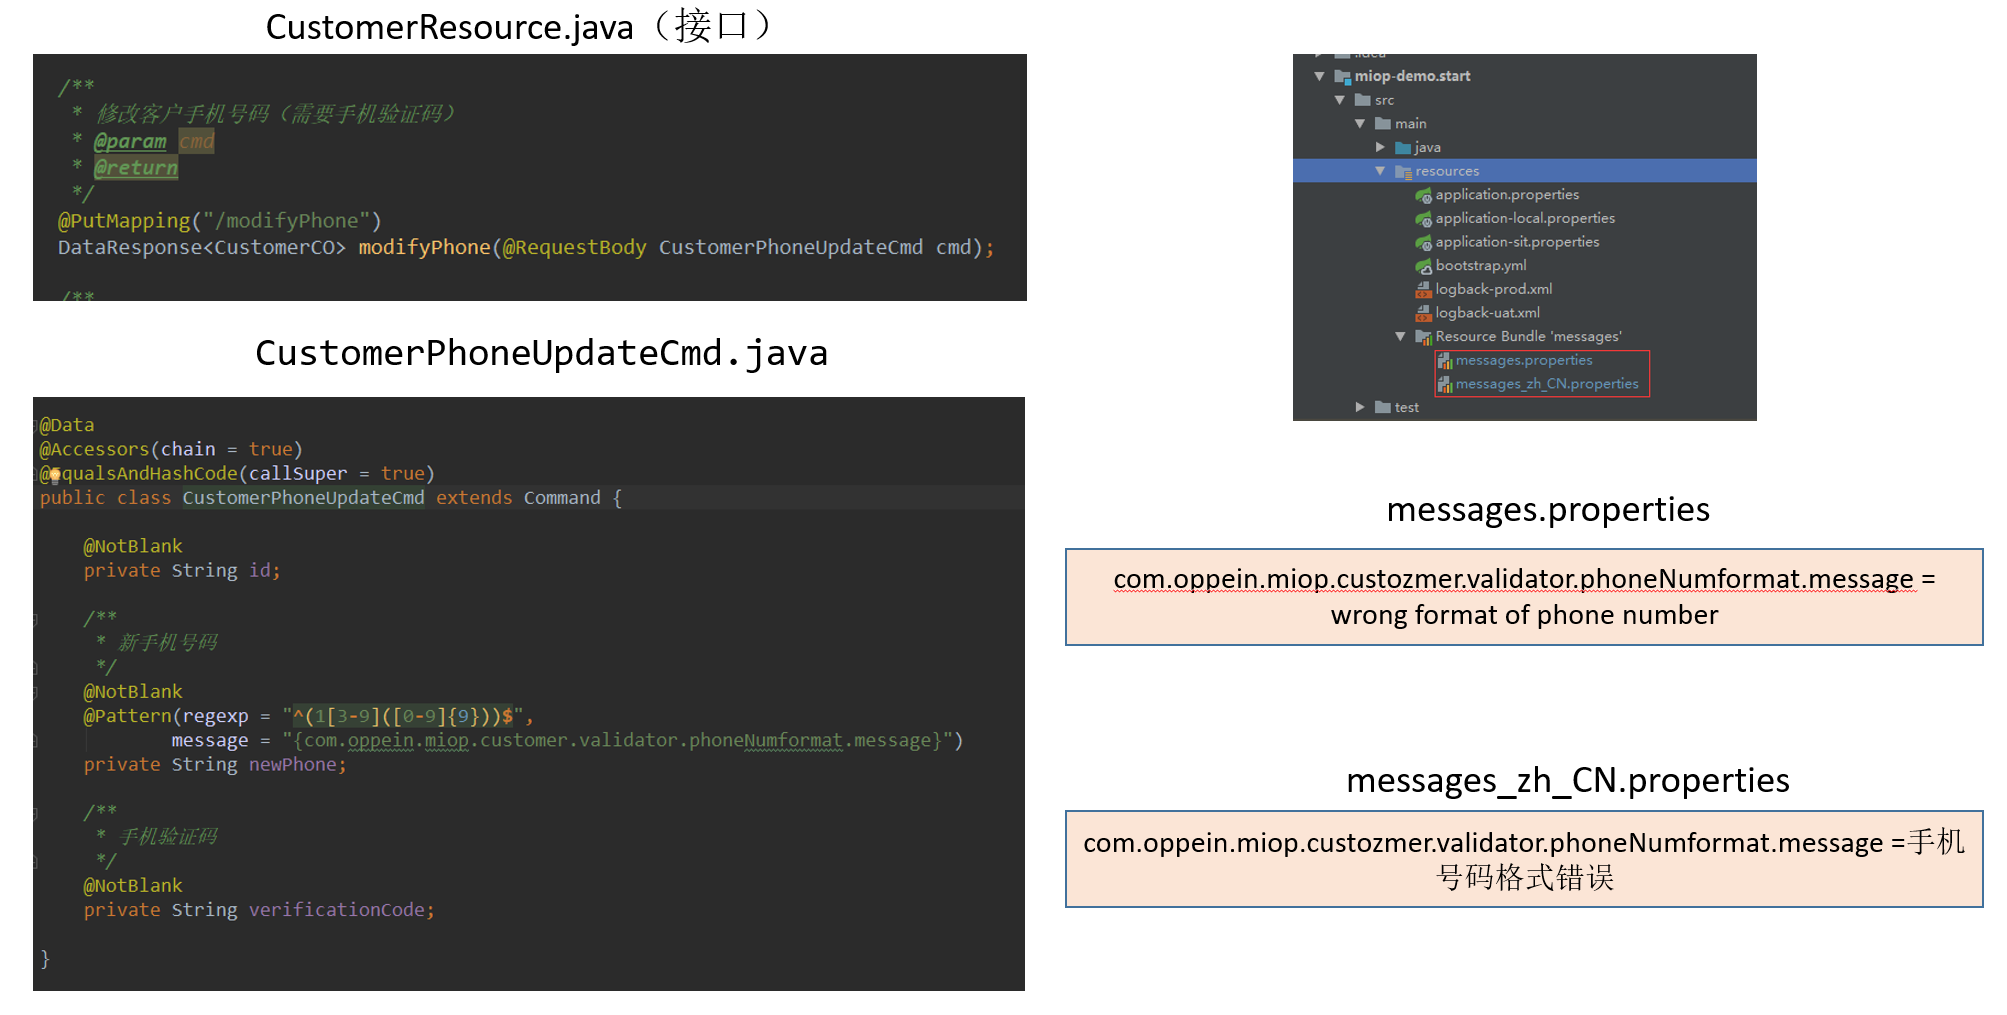This screenshot has height=1015, width=2007.
Task: Click the lightbulb intention icon on @EqualsAndHashCode line
Action: [x=55, y=474]
